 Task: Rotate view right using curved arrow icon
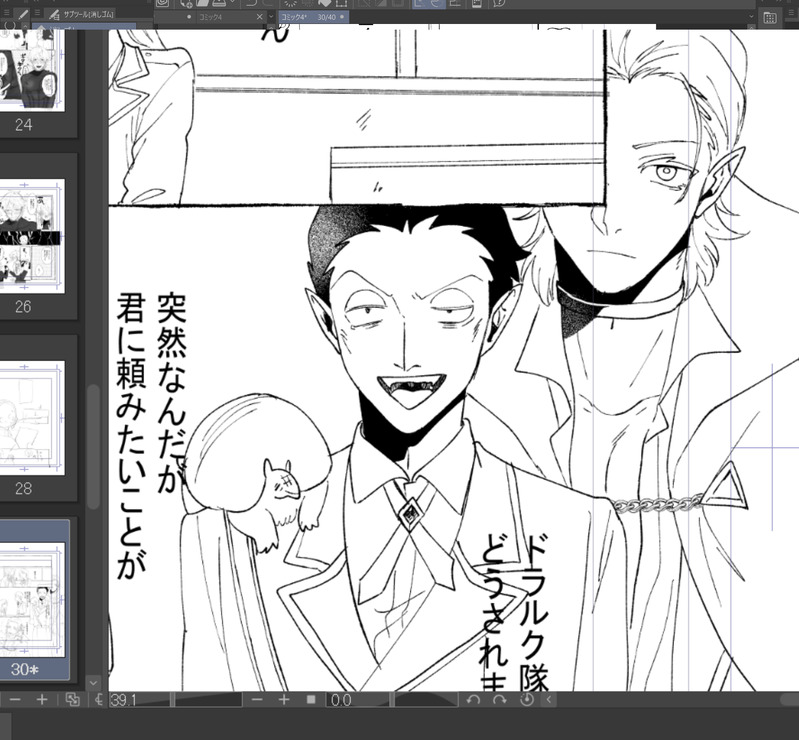click(500, 700)
